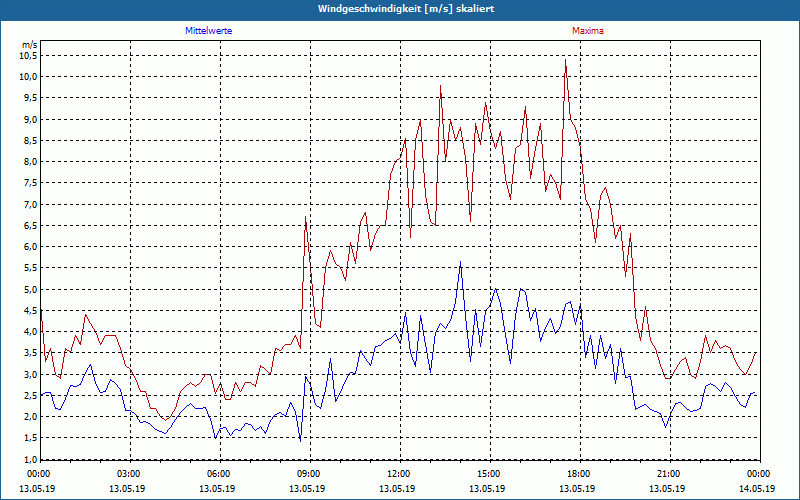Click the y-axis value '9,5'
Viewport: 800px width, 500px height.
tap(31, 97)
